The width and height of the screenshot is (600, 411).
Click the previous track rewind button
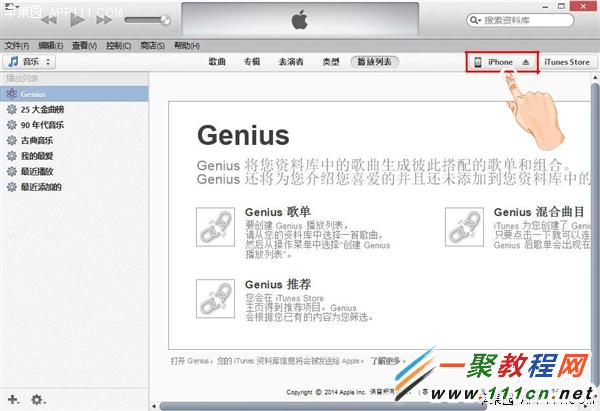point(49,20)
